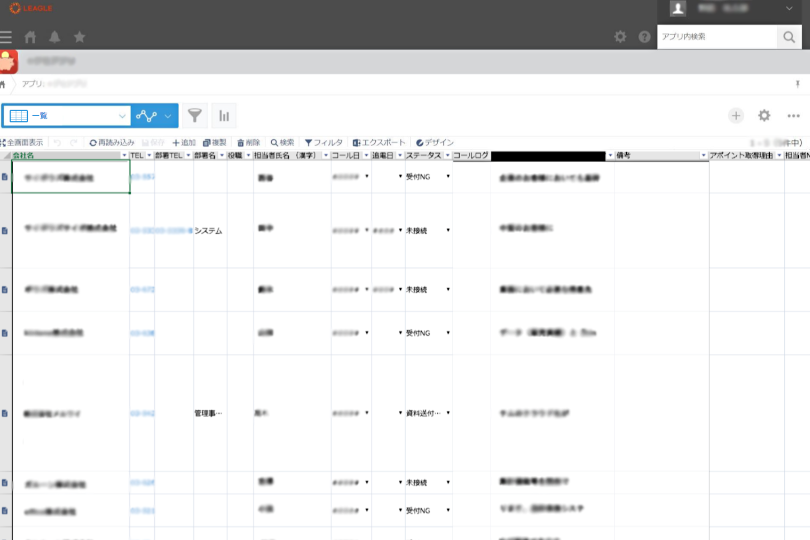Click the search magnifier button
The width and height of the screenshot is (810, 540).
788,37
